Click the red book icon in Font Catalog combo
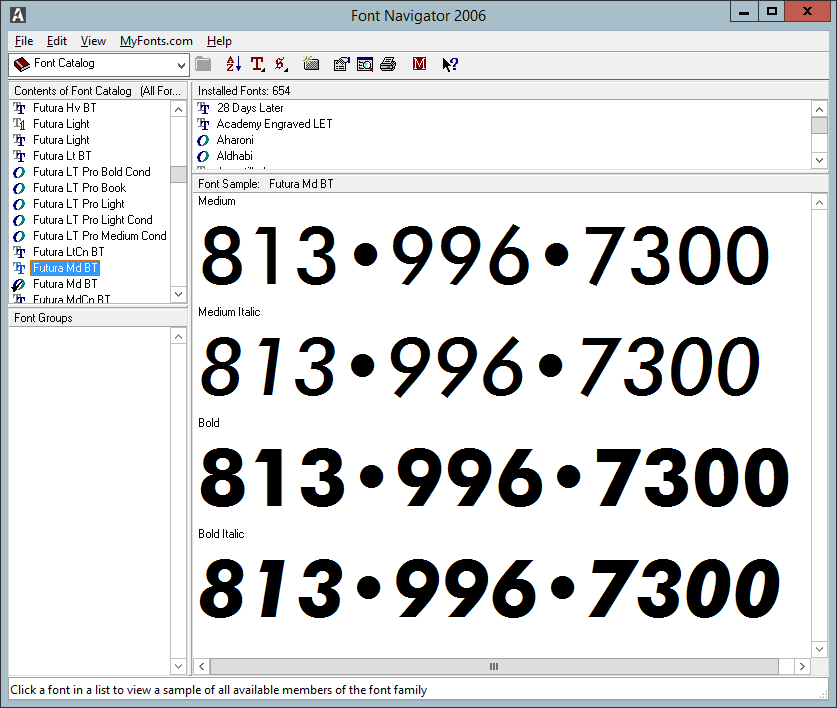The image size is (837, 708). (21, 64)
